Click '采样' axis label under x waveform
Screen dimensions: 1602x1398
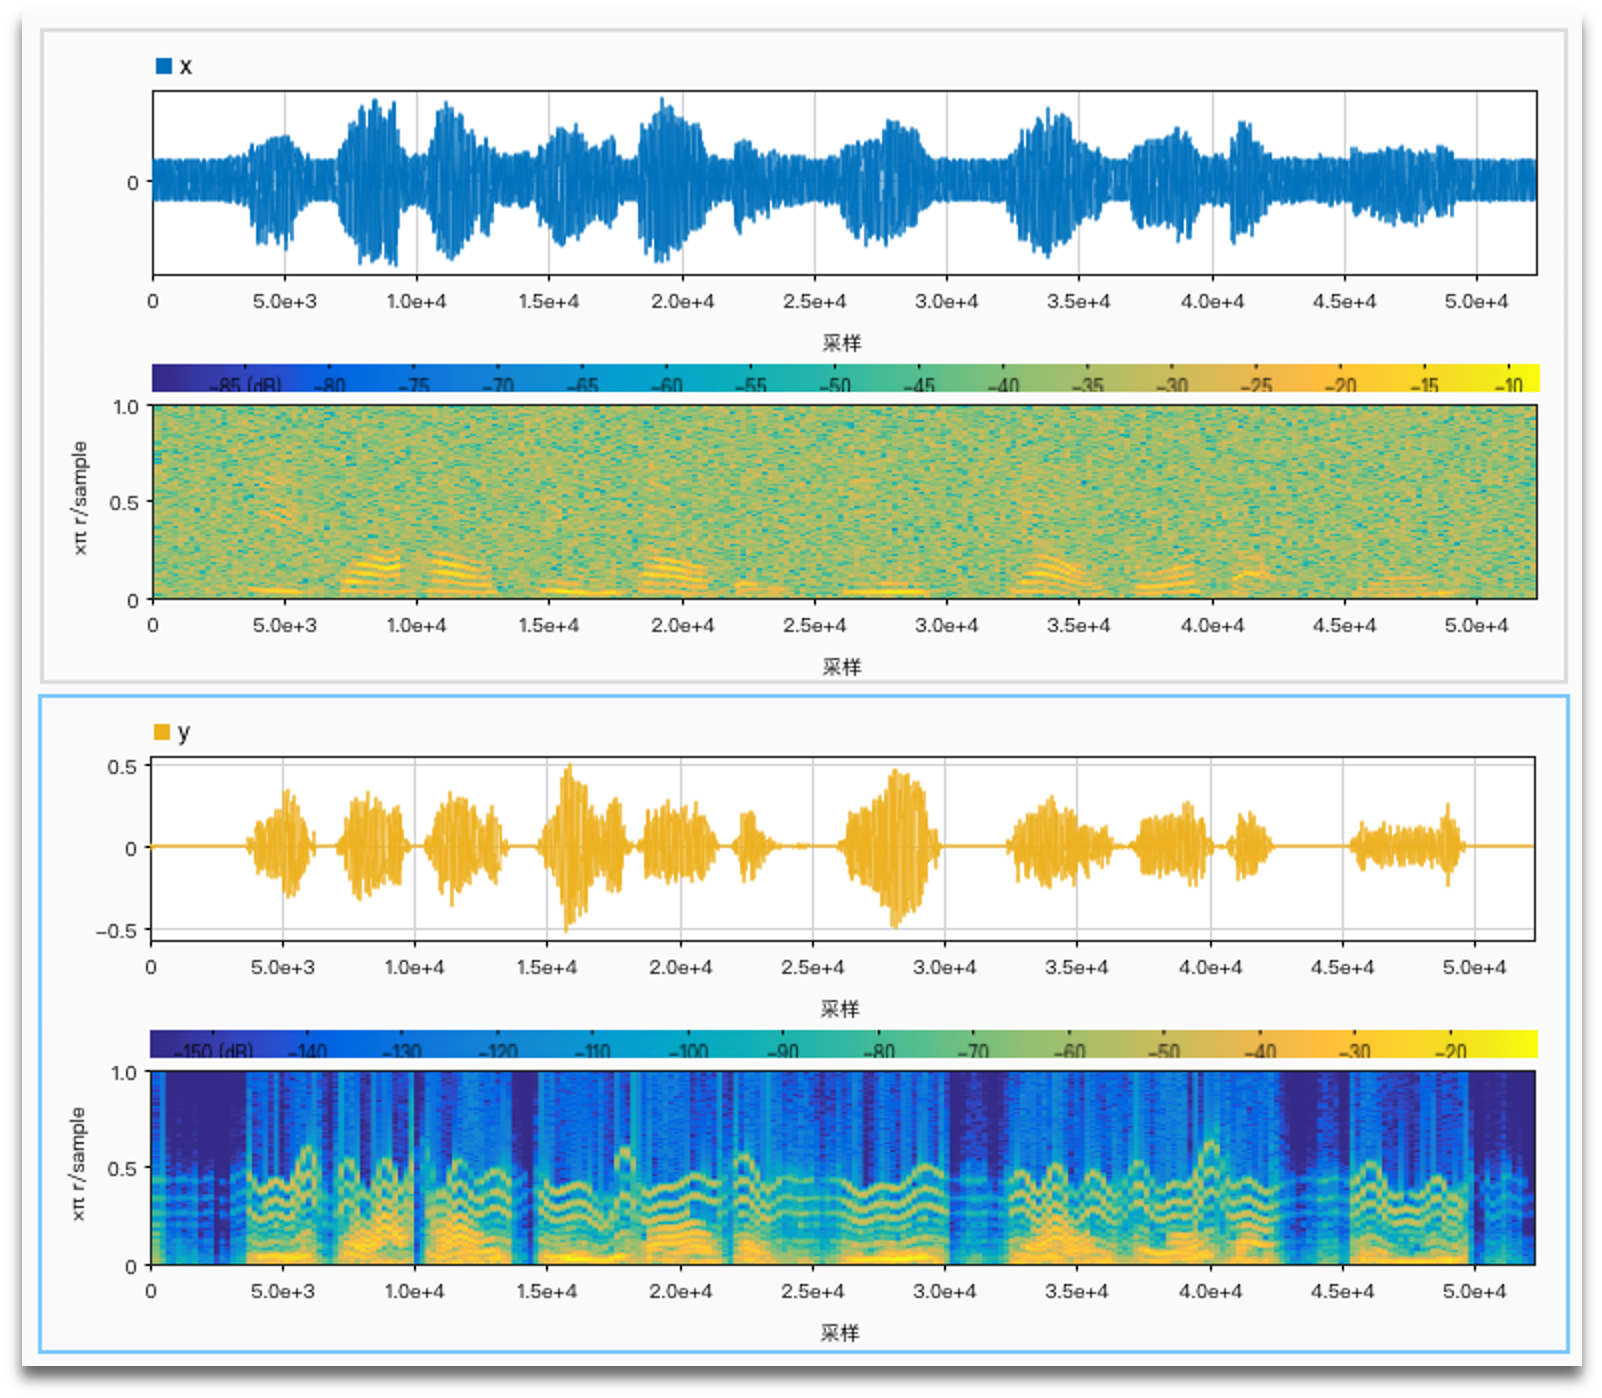842,343
